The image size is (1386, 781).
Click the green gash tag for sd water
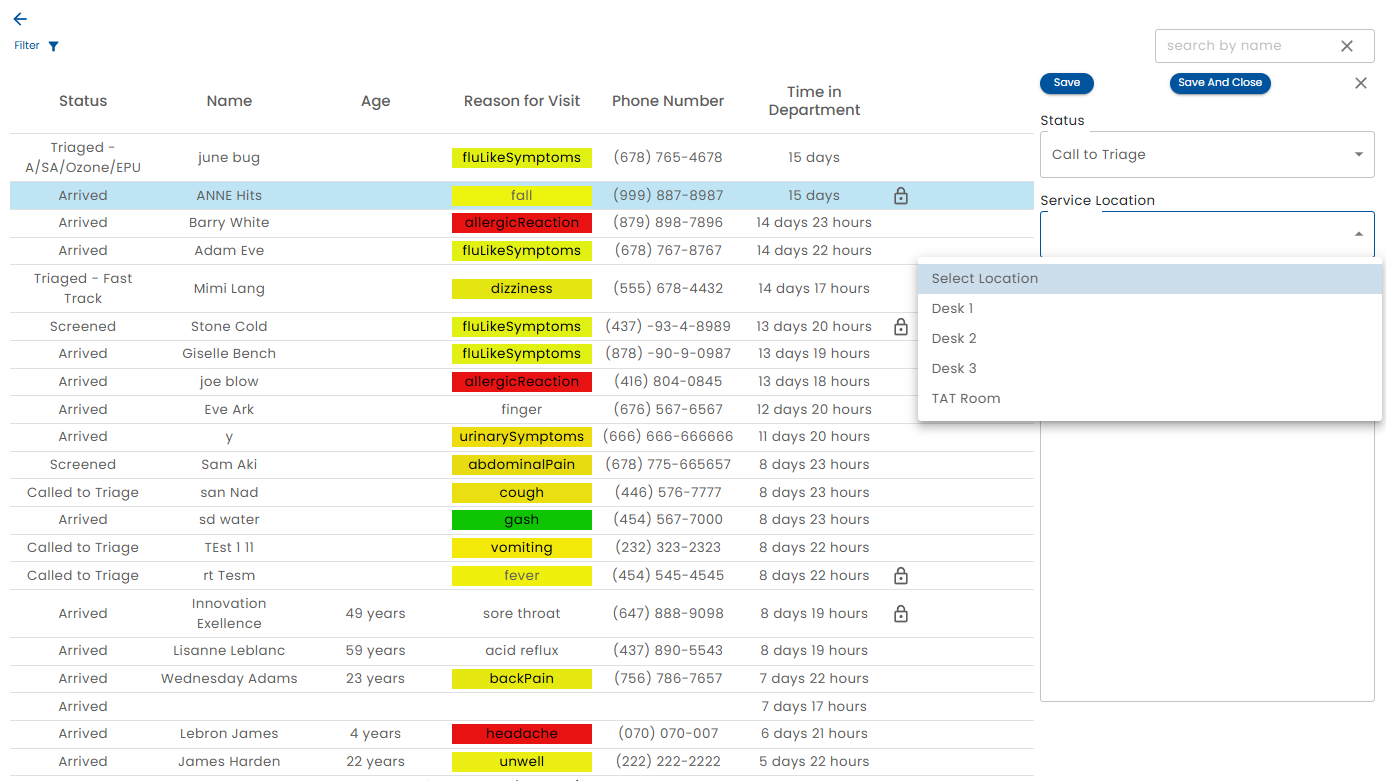[521, 520]
